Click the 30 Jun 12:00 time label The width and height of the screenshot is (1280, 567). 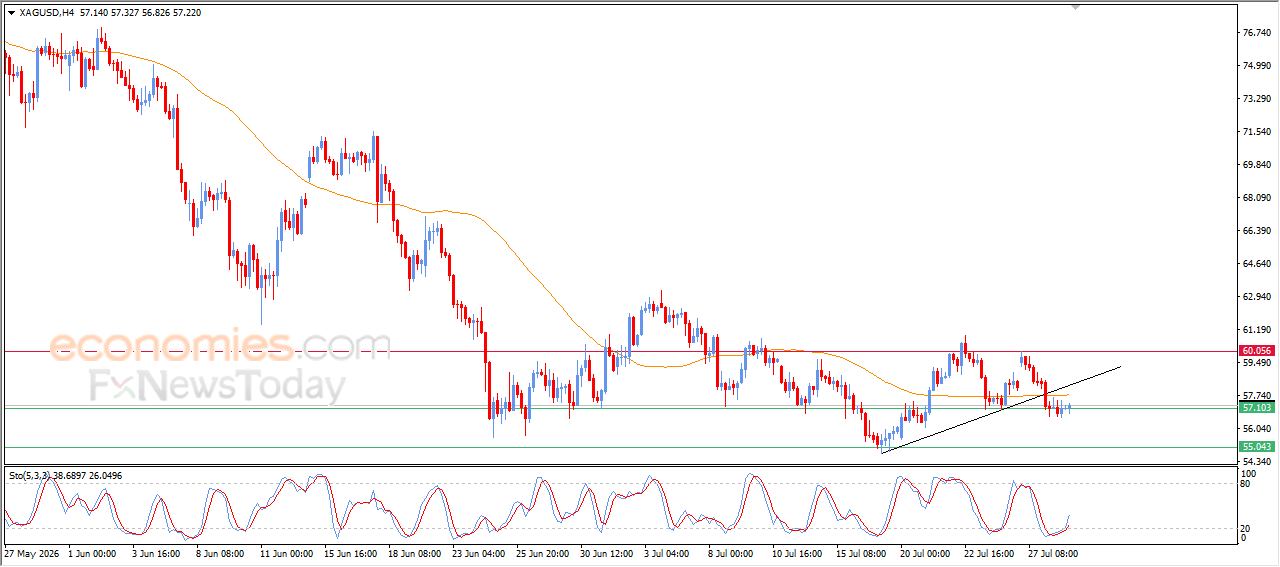(x=607, y=552)
